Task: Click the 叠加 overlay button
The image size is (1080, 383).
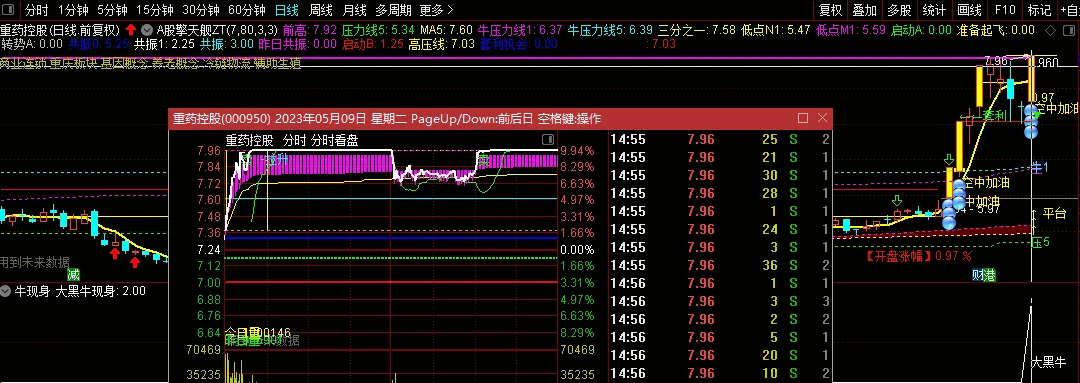Action: tap(864, 10)
